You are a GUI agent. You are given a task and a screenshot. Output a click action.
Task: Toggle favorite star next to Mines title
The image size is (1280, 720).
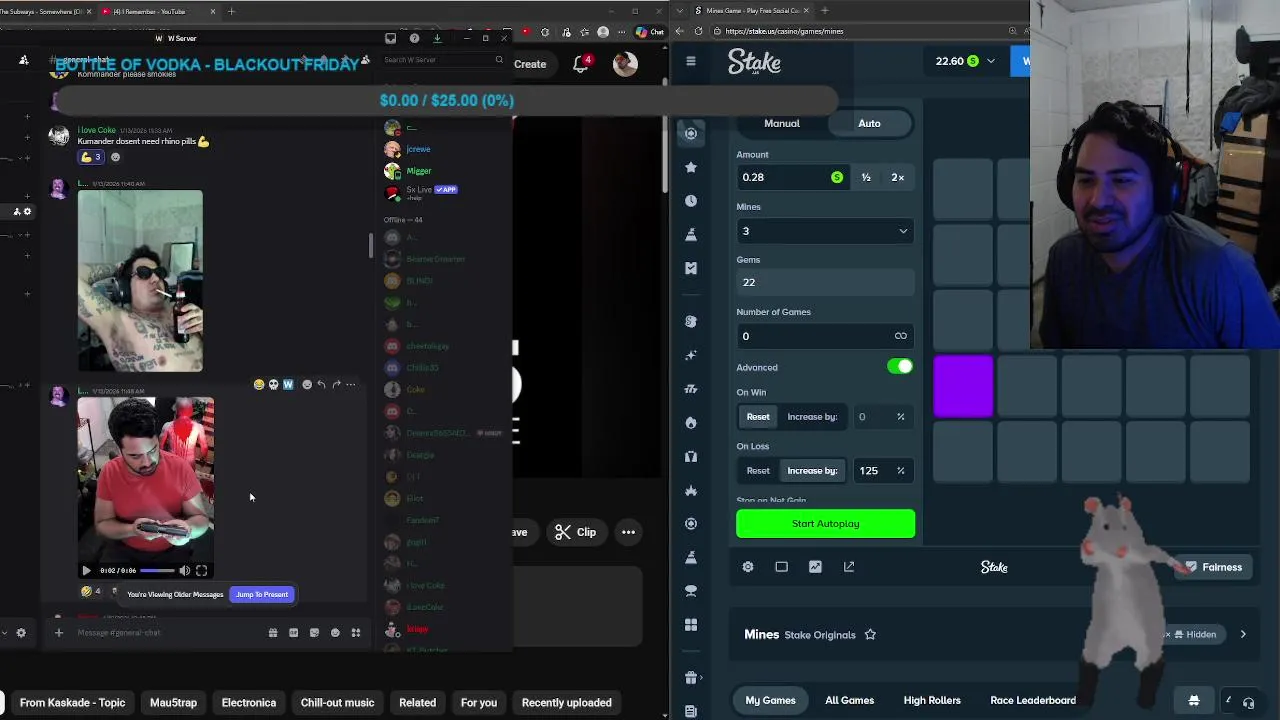[870, 635]
